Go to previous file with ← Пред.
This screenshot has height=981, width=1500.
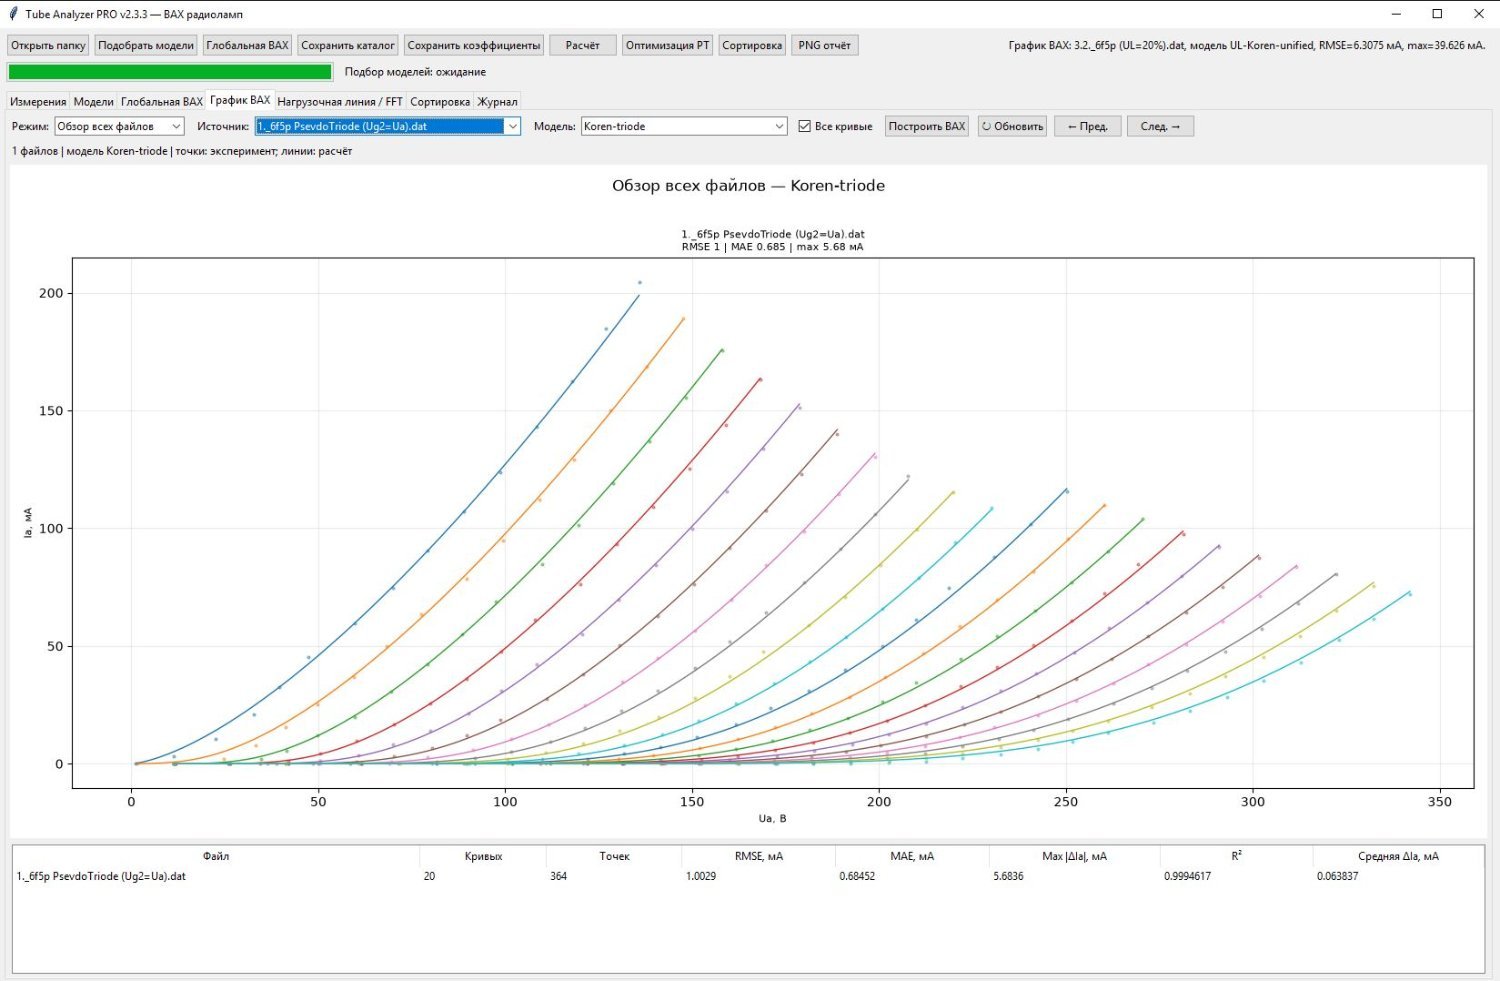pos(1087,126)
